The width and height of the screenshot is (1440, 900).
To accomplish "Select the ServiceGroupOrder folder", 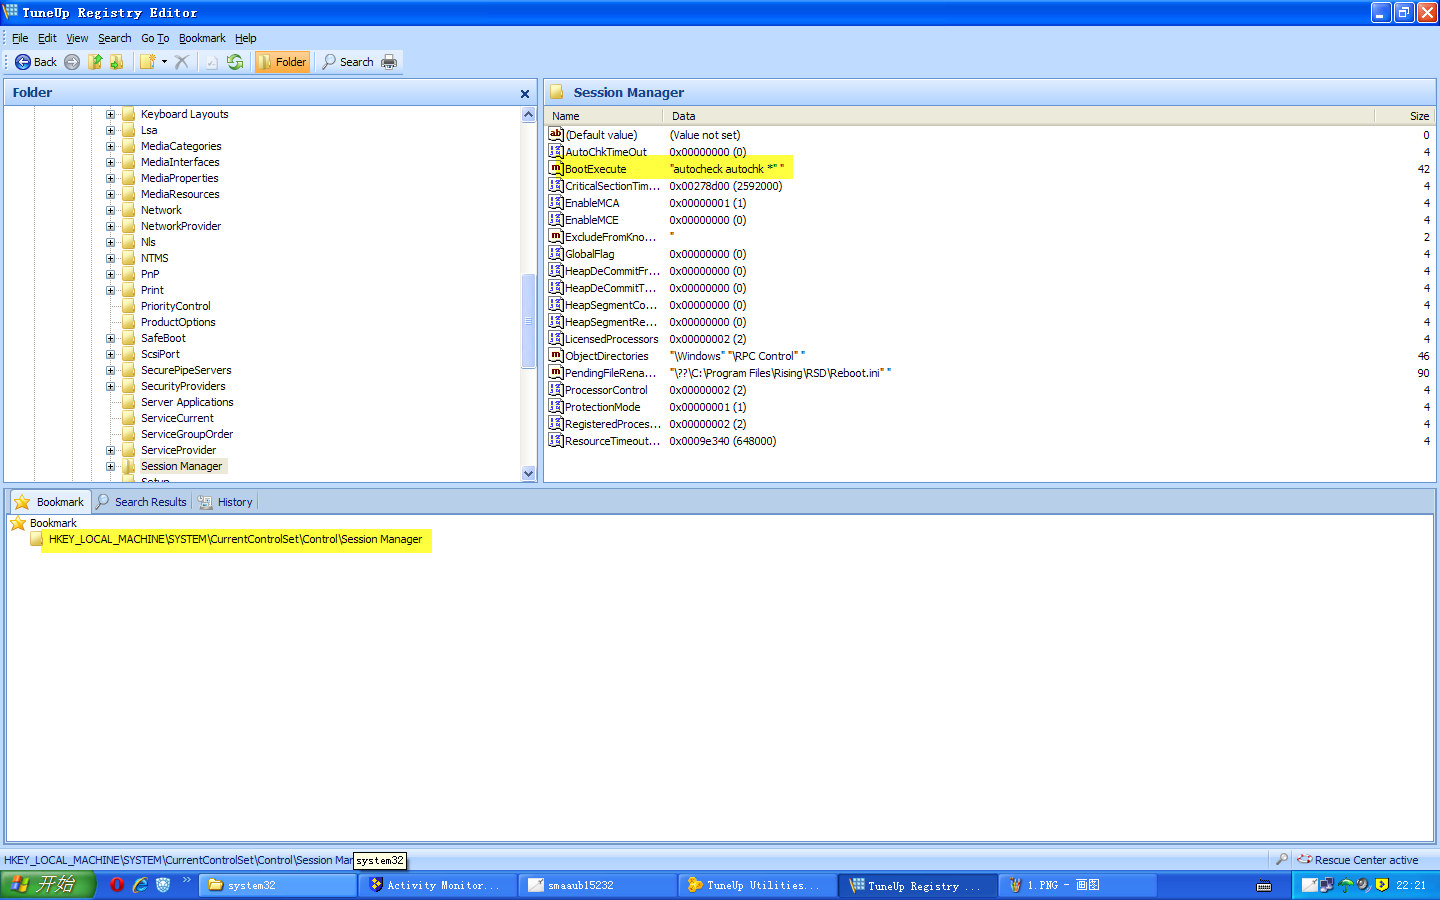I will pyautogui.click(x=187, y=434).
